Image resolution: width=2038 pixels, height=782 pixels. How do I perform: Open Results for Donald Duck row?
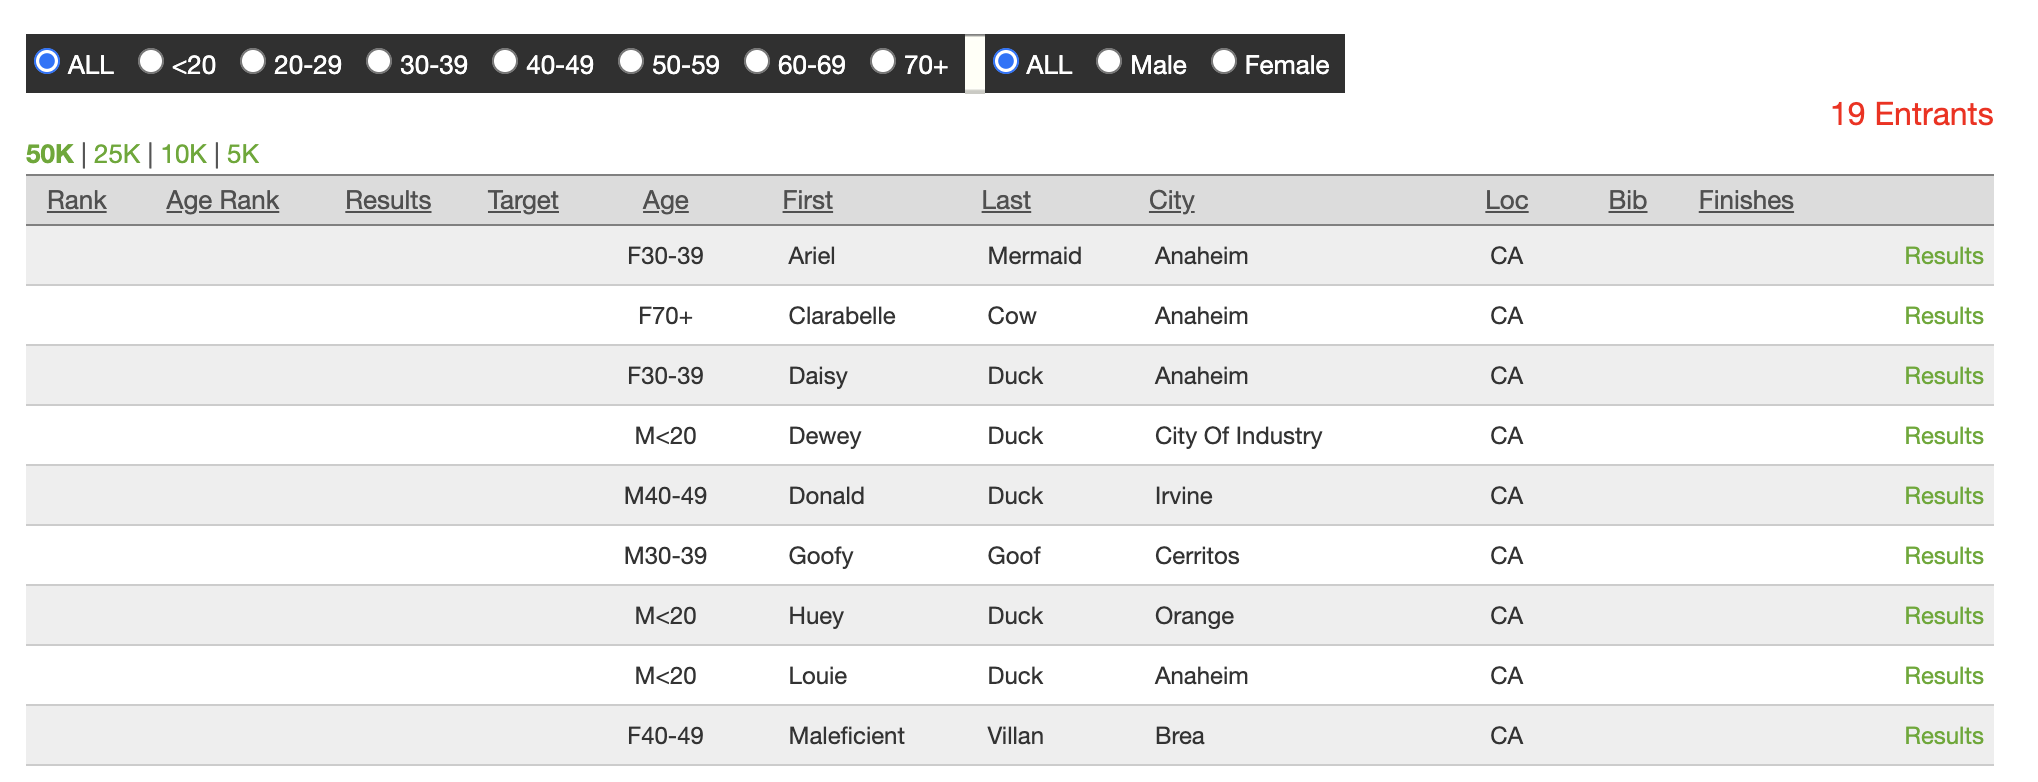1943,496
